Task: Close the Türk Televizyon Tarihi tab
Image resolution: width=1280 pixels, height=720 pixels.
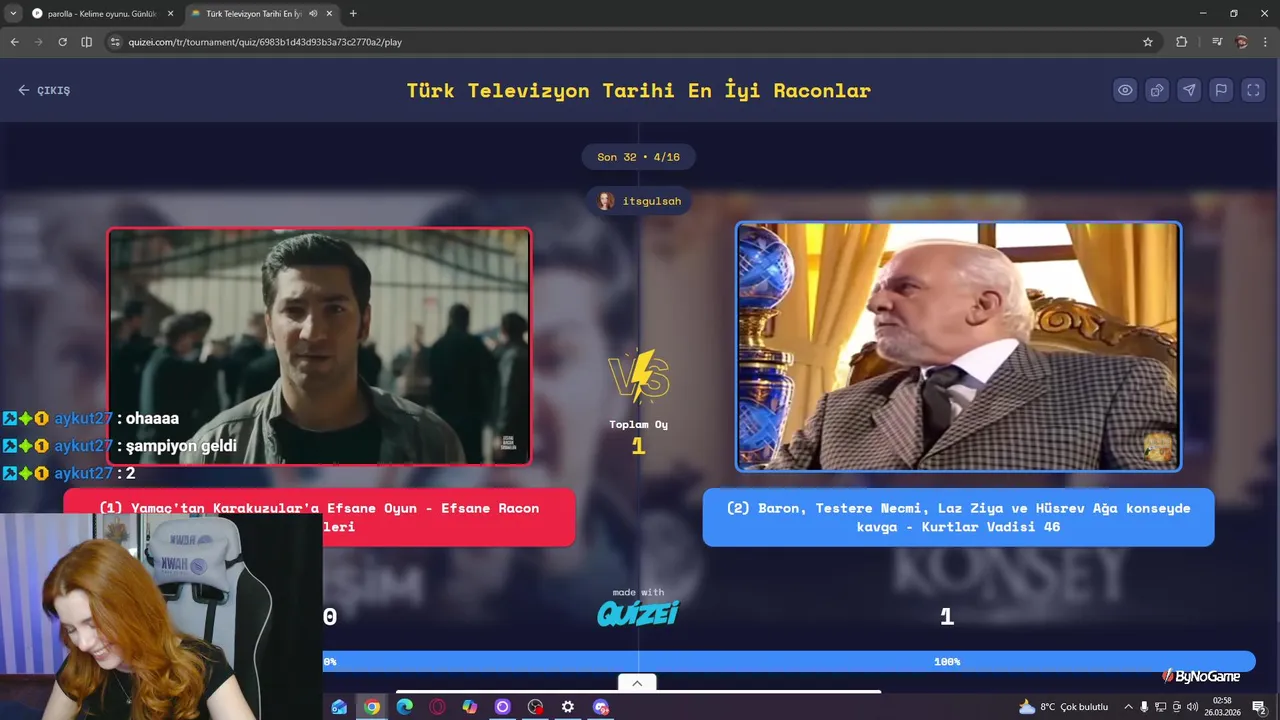Action: (329, 13)
